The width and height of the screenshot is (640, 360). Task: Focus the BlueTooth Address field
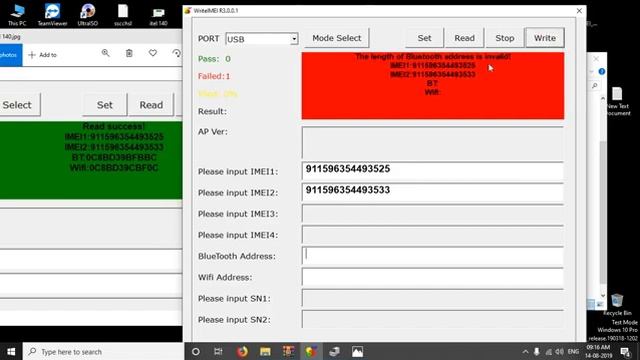433,256
